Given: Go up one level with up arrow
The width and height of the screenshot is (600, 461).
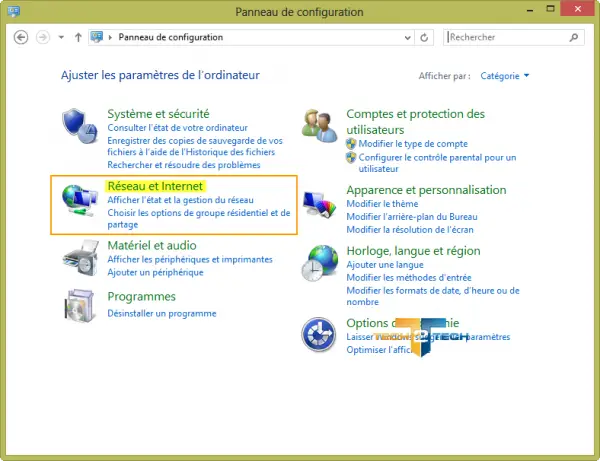Looking at the screenshot, I should tap(78, 37).
